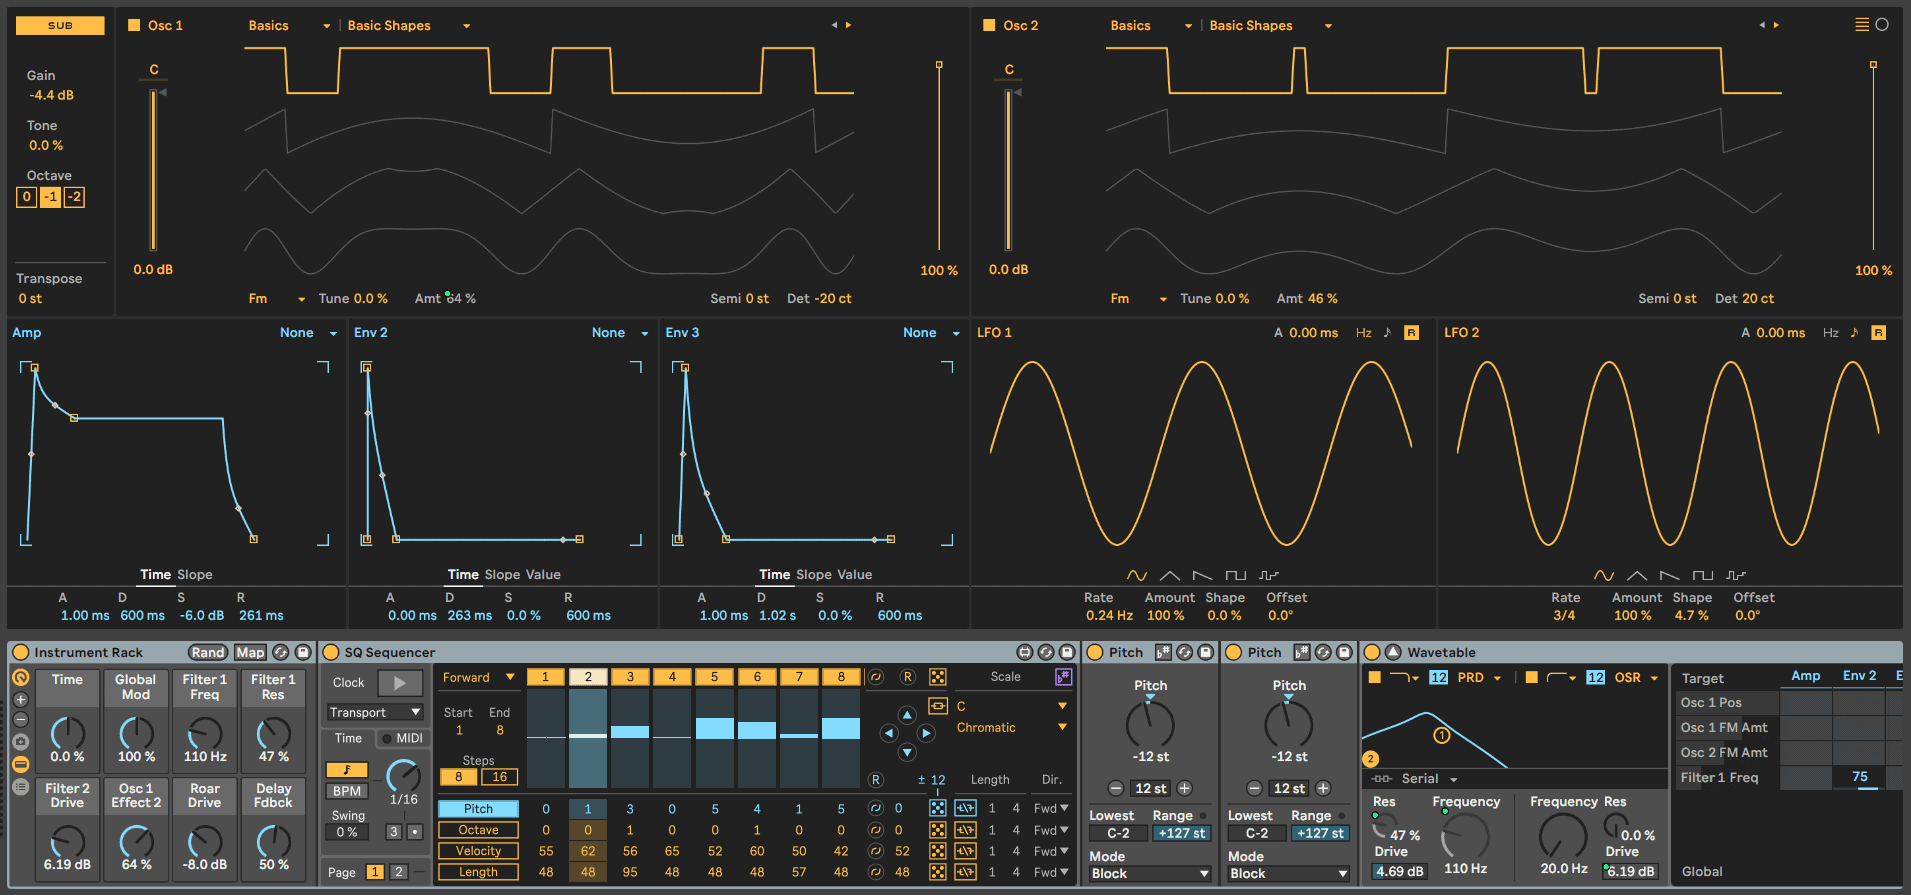The width and height of the screenshot is (1911, 895).
Task: Select the Length lane tab
Action: point(478,872)
